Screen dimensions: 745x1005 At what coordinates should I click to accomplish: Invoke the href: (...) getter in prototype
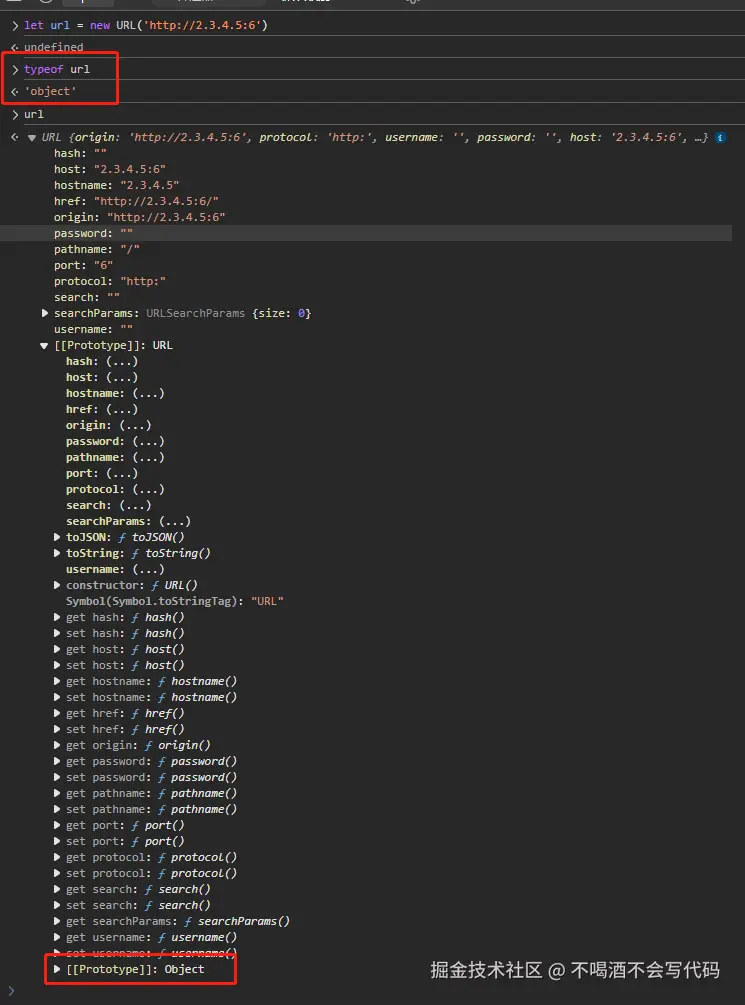[x=122, y=410]
